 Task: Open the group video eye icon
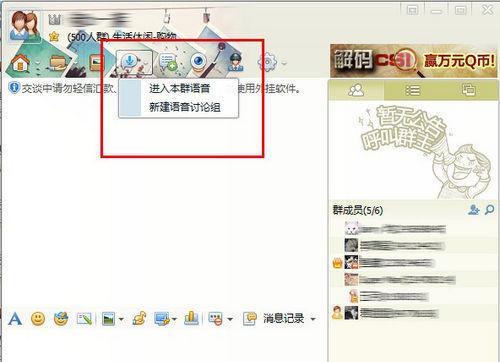[199, 61]
